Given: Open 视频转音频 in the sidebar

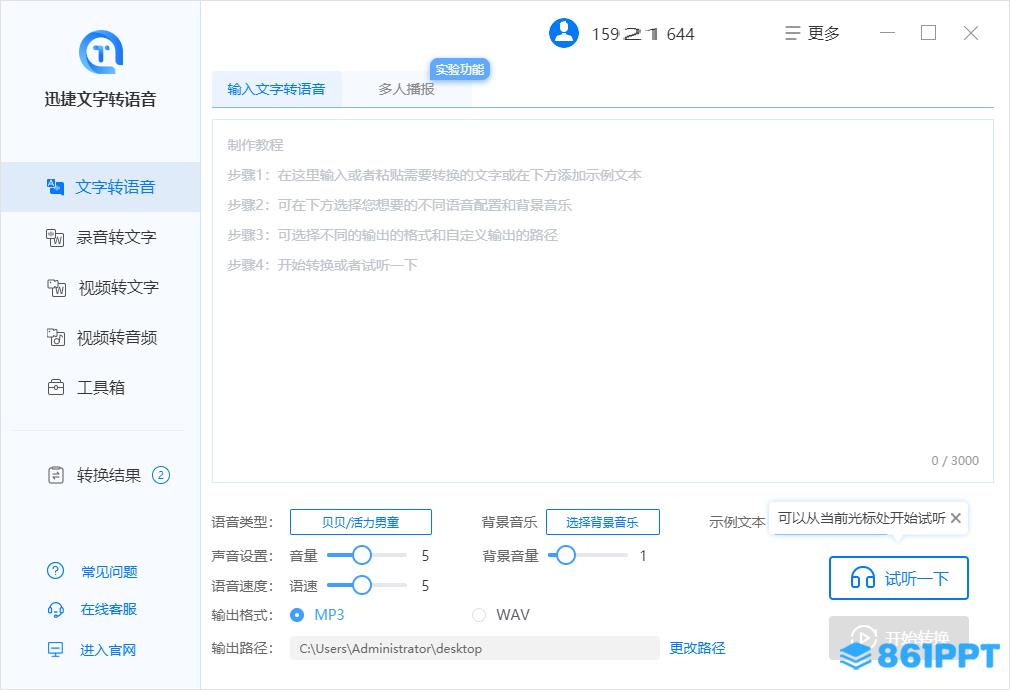Looking at the screenshot, I should (100, 337).
